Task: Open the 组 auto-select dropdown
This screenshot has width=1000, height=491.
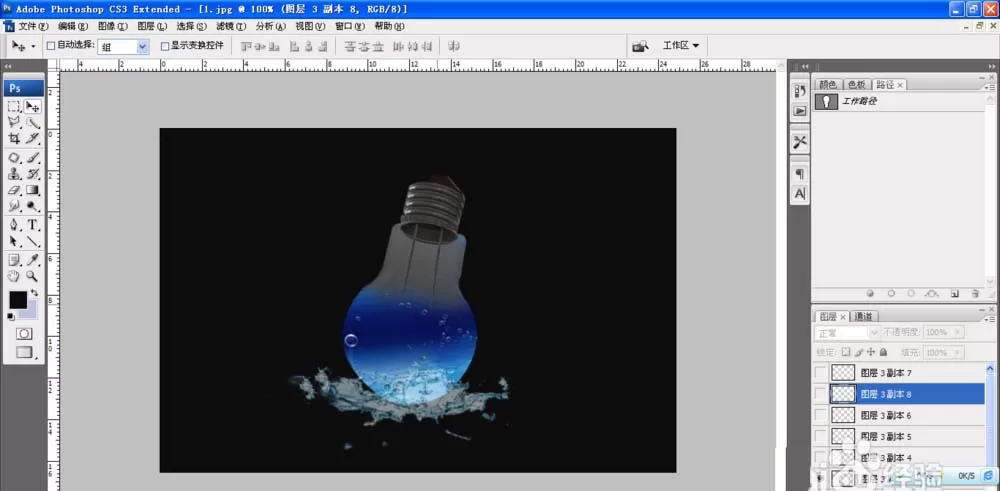Action: 143,46
